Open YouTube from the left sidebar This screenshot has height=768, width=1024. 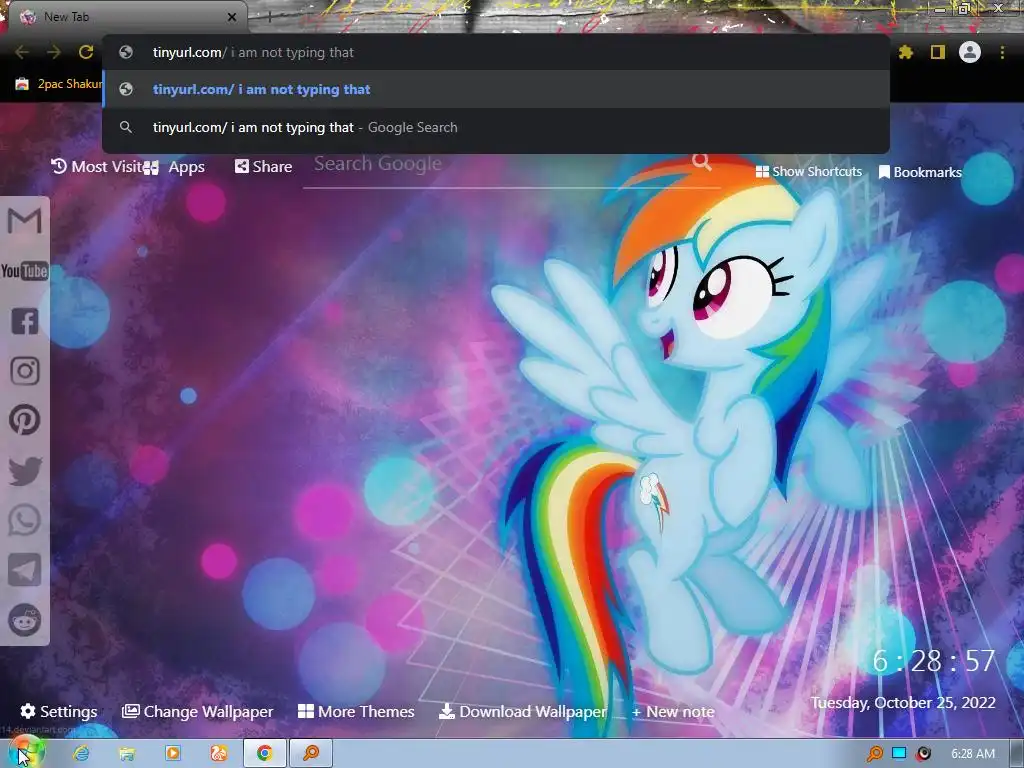(24, 270)
